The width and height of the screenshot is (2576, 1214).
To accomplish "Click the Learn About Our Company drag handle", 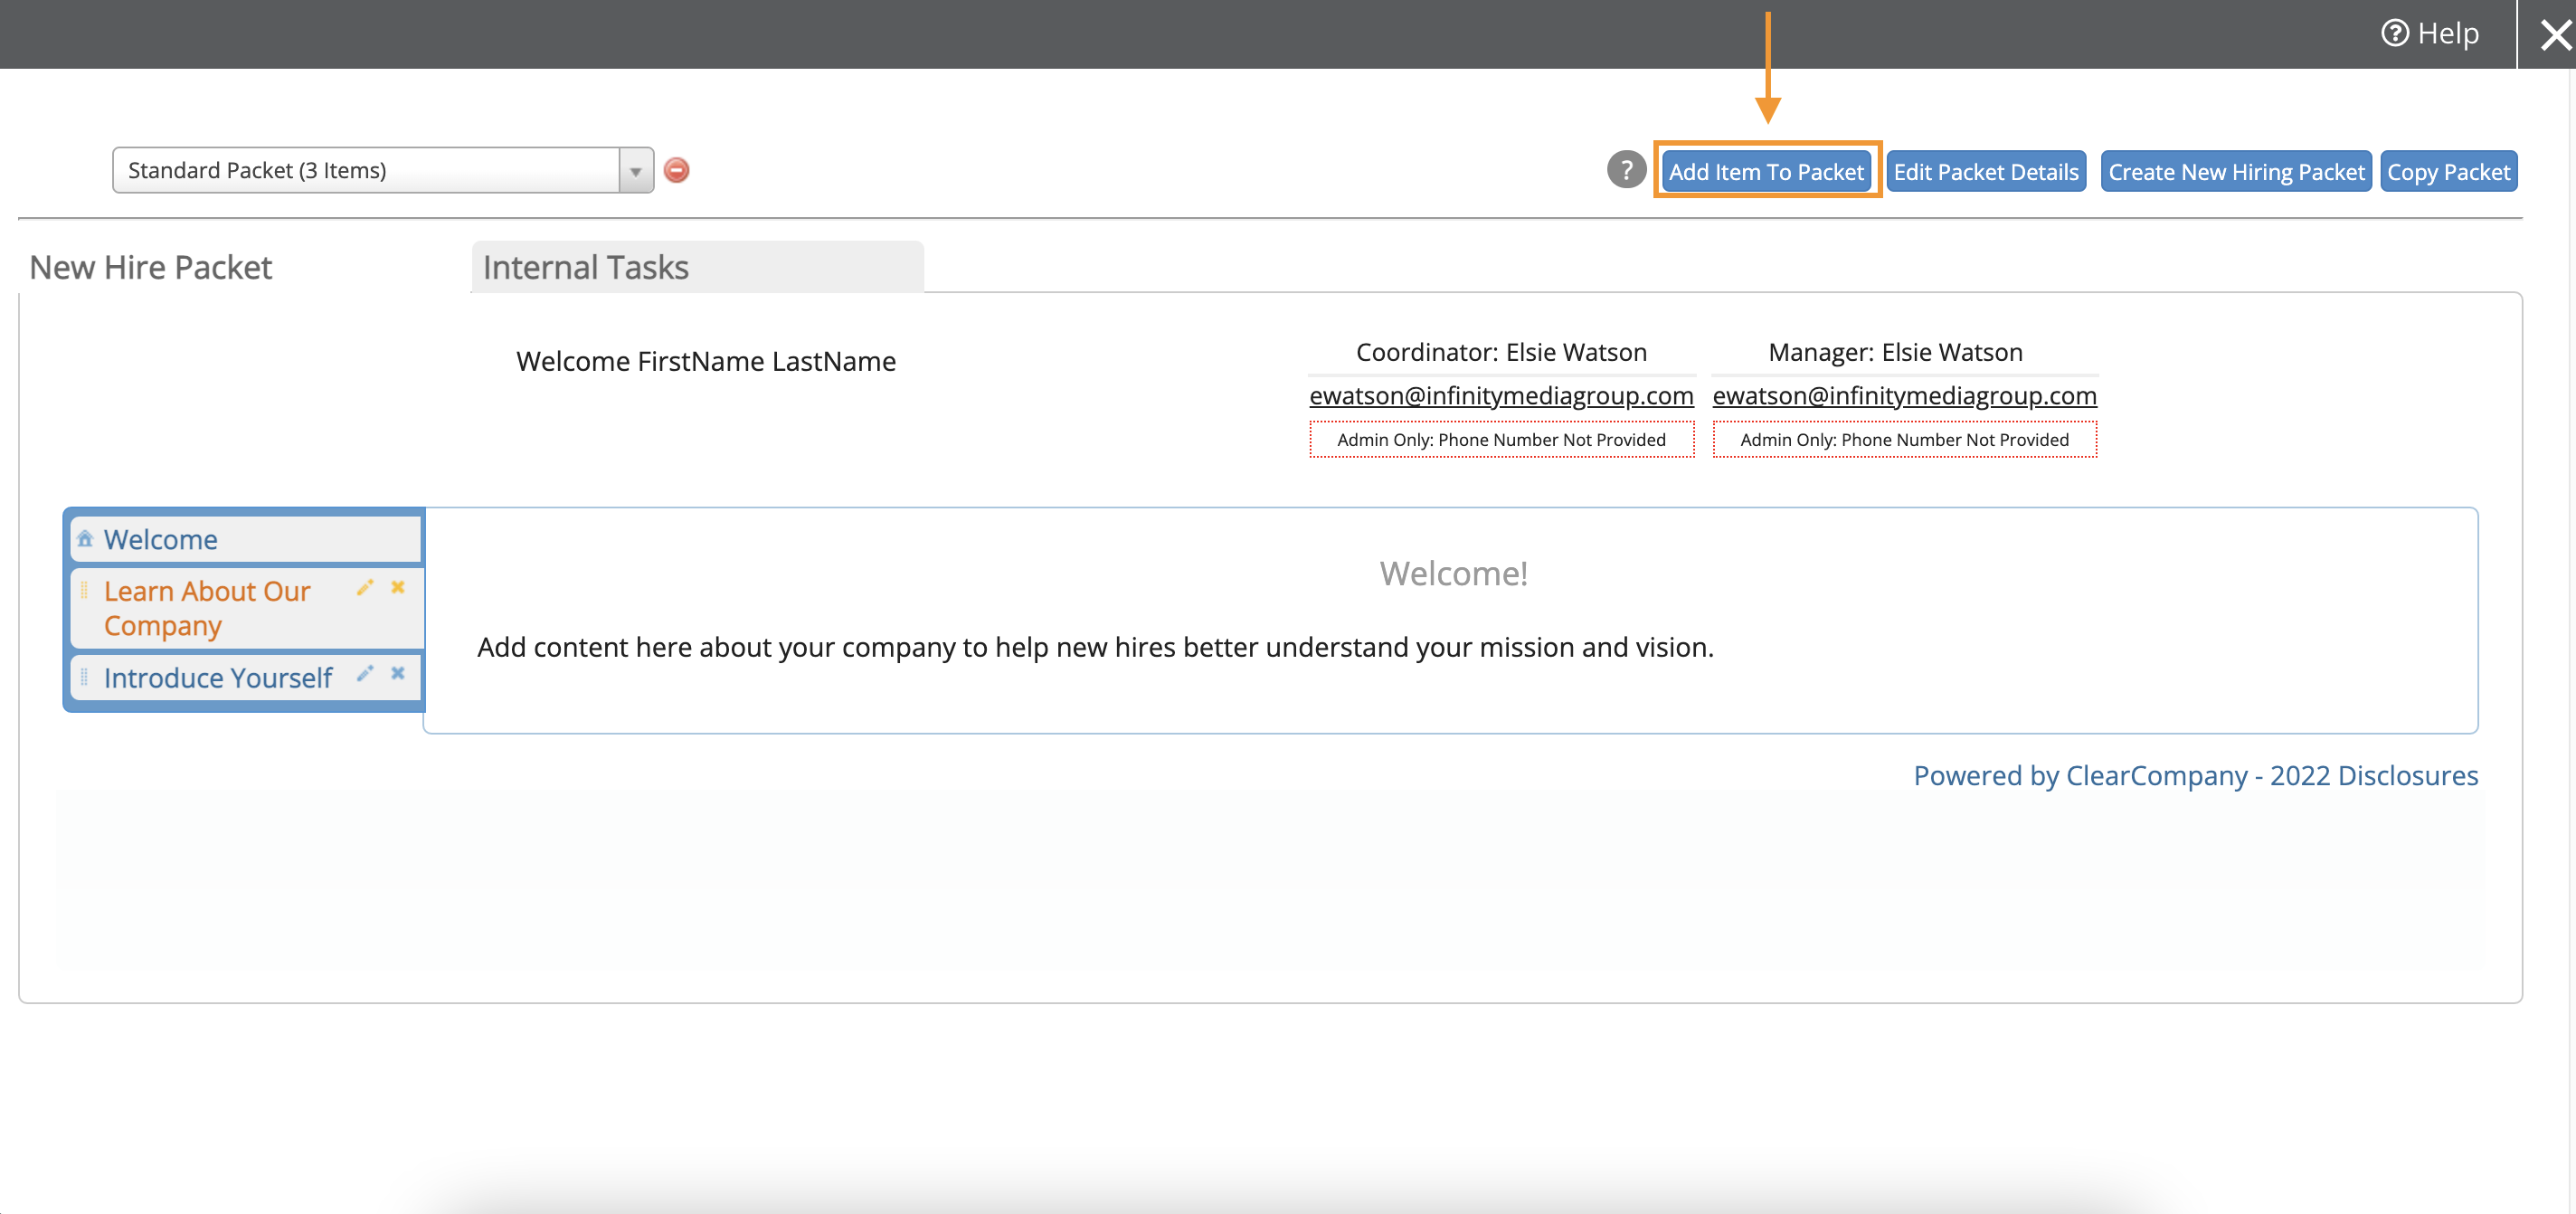I will tap(84, 591).
